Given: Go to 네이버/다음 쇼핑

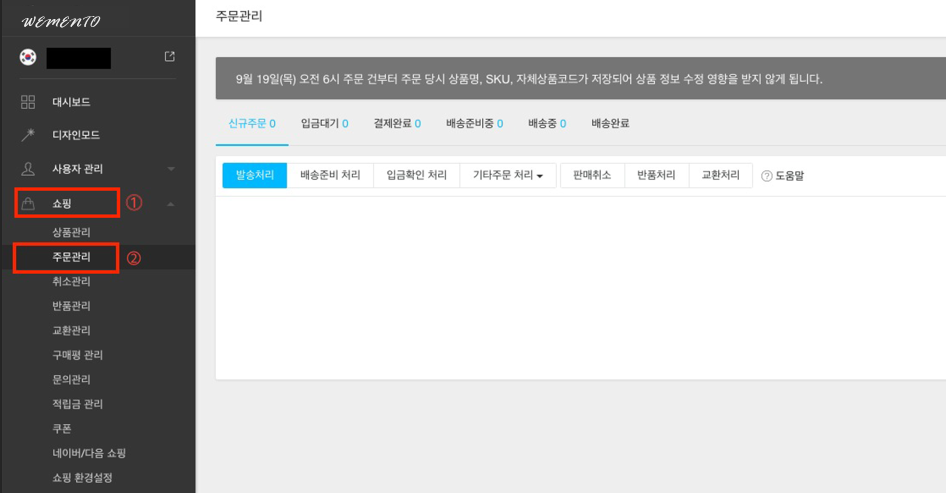Looking at the screenshot, I should pyautogui.click(x=89, y=453).
